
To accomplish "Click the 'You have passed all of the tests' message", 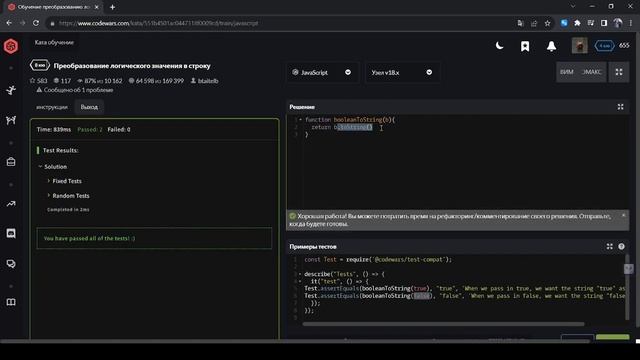I will (89, 238).
